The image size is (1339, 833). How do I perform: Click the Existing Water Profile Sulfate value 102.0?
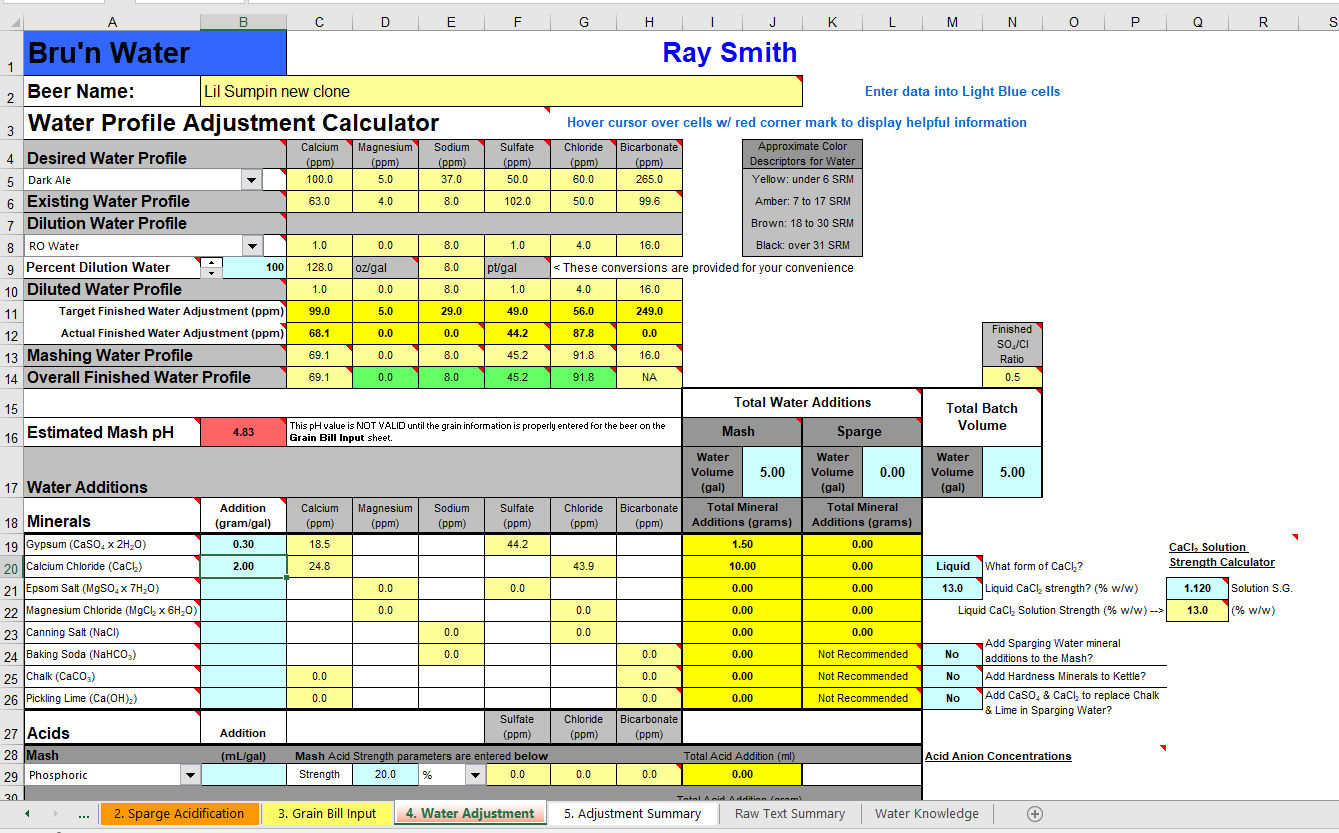click(517, 201)
